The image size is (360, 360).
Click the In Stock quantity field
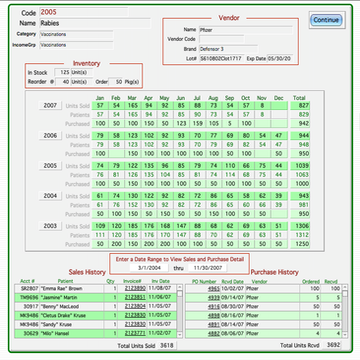tap(62, 72)
